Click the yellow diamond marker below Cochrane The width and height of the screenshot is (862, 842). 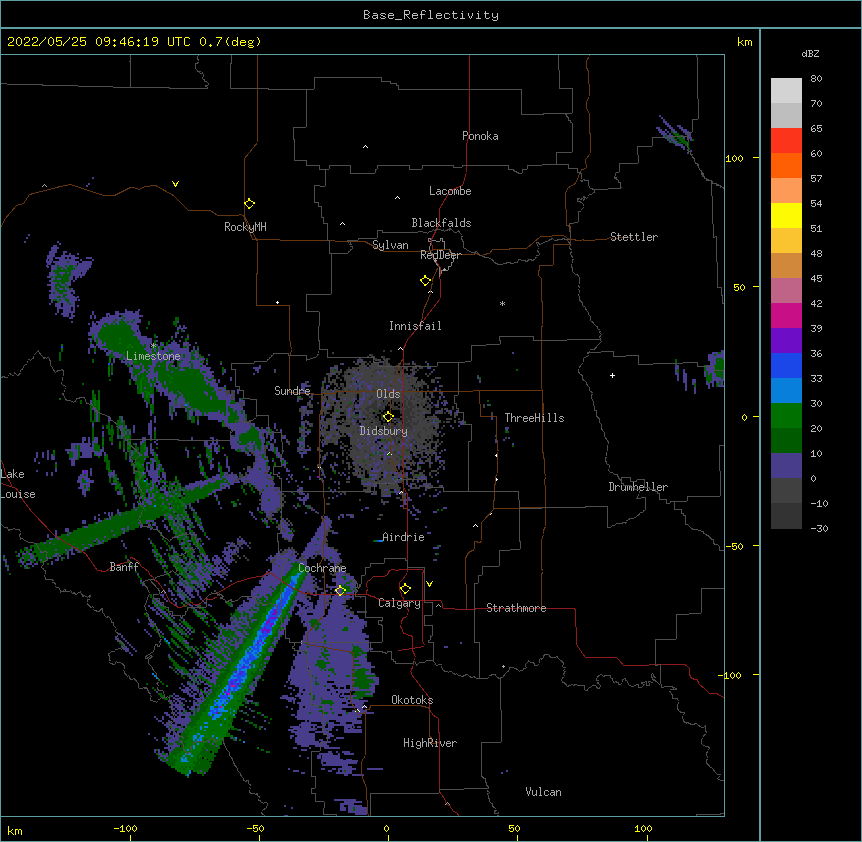coord(340,591)
